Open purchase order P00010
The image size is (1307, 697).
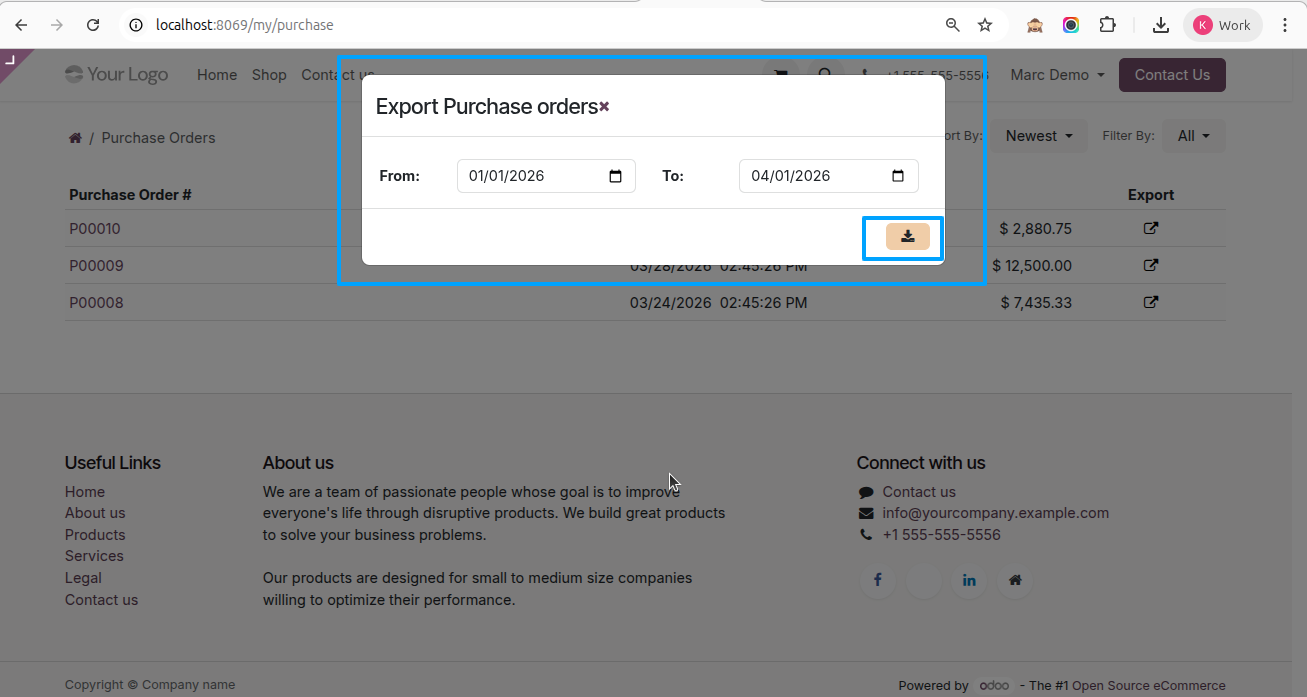coord(95,229)
